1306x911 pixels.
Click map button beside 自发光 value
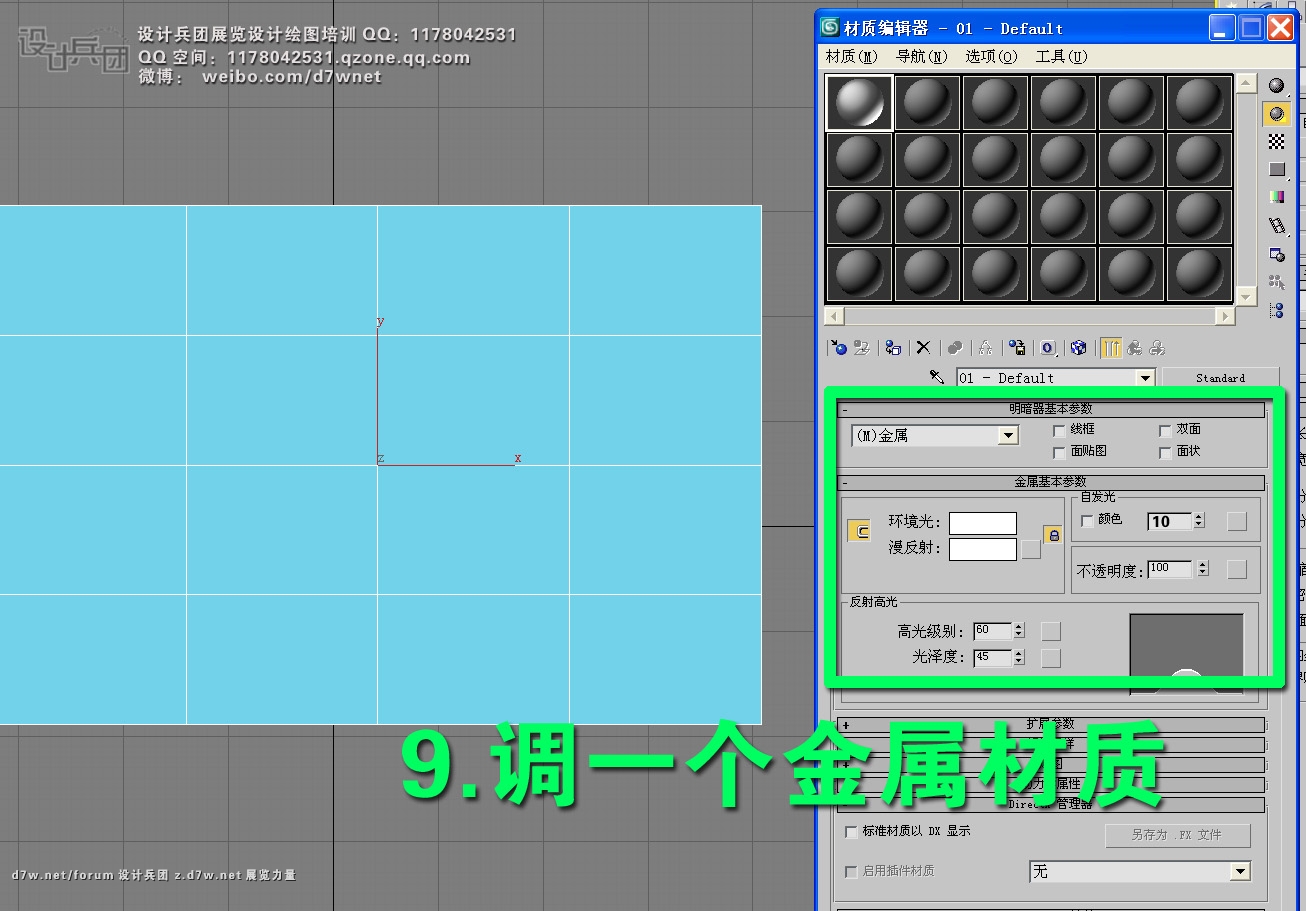(1237, 521)
